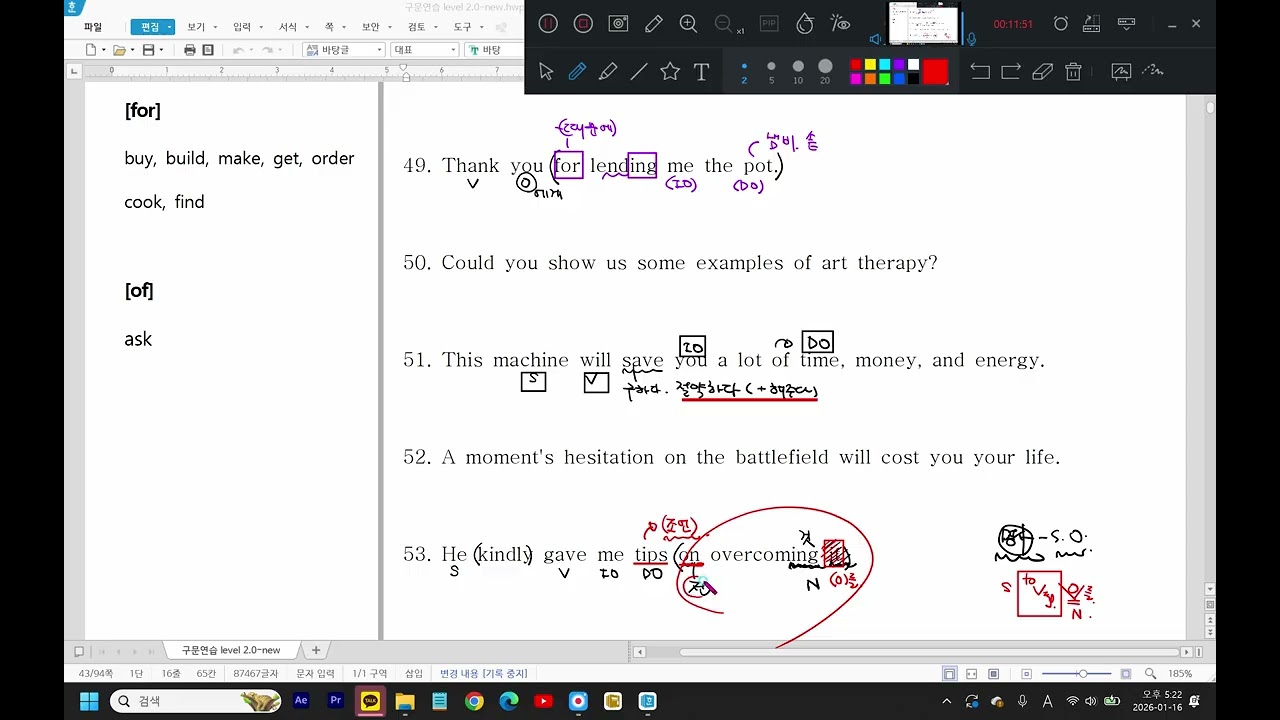
Task: Click the pencil draw icon in recorder top row
Action: tap(654, 24)
